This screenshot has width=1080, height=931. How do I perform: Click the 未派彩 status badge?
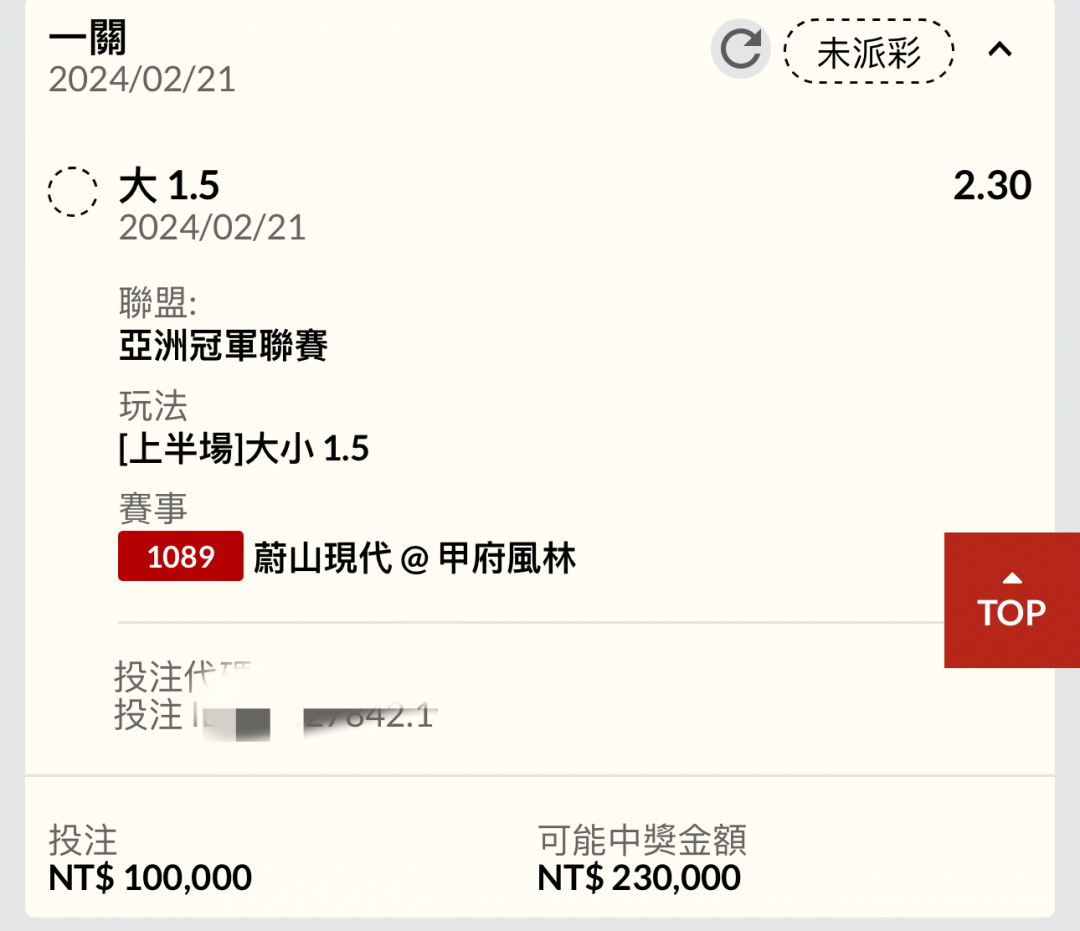(869, 52)
